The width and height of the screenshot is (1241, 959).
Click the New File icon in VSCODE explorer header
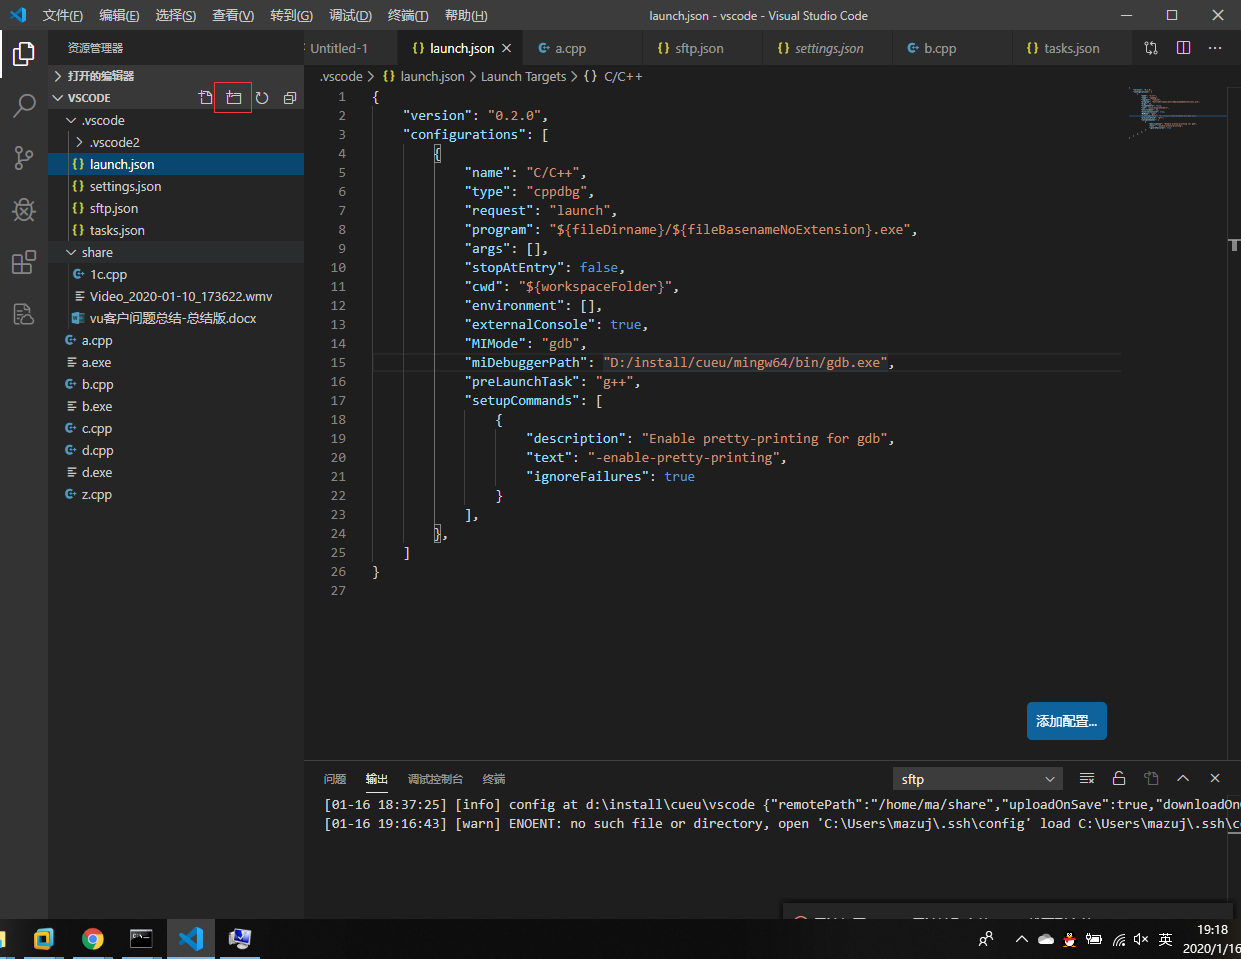pyautogui.click(x=206, y=97)
